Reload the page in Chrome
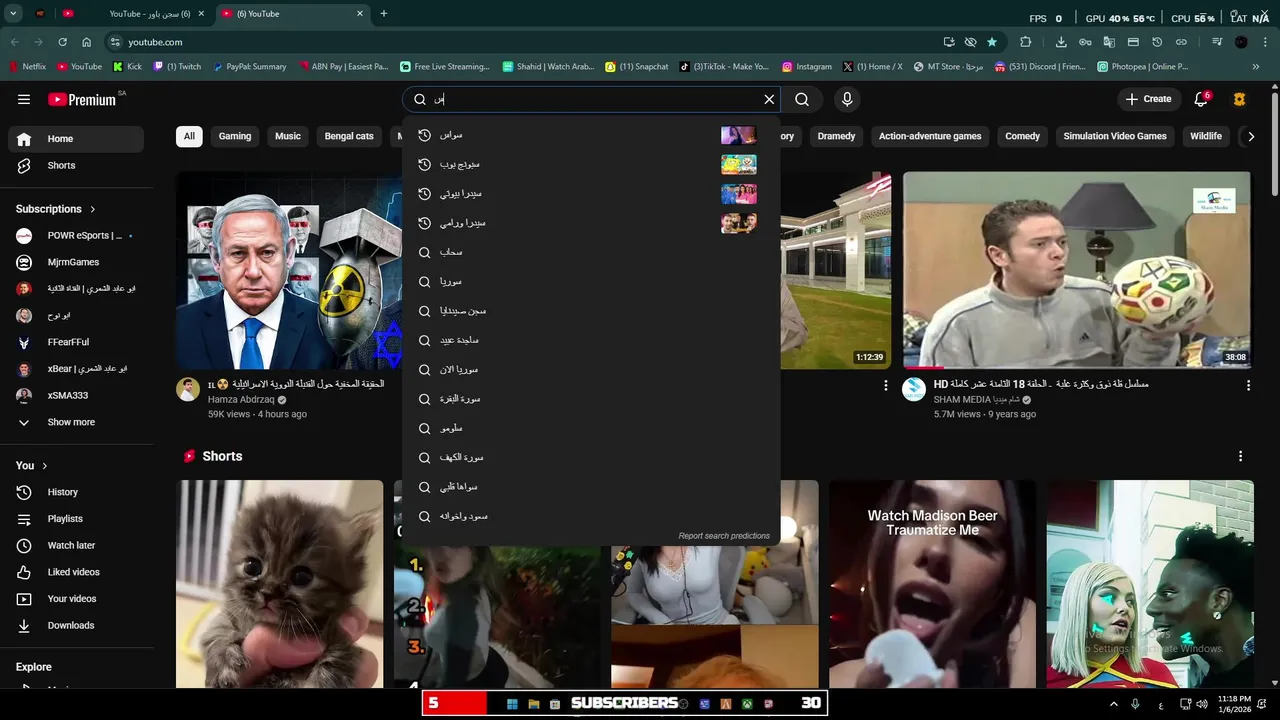The width and height of the screenshot is (1280, 720). (62, 42)
